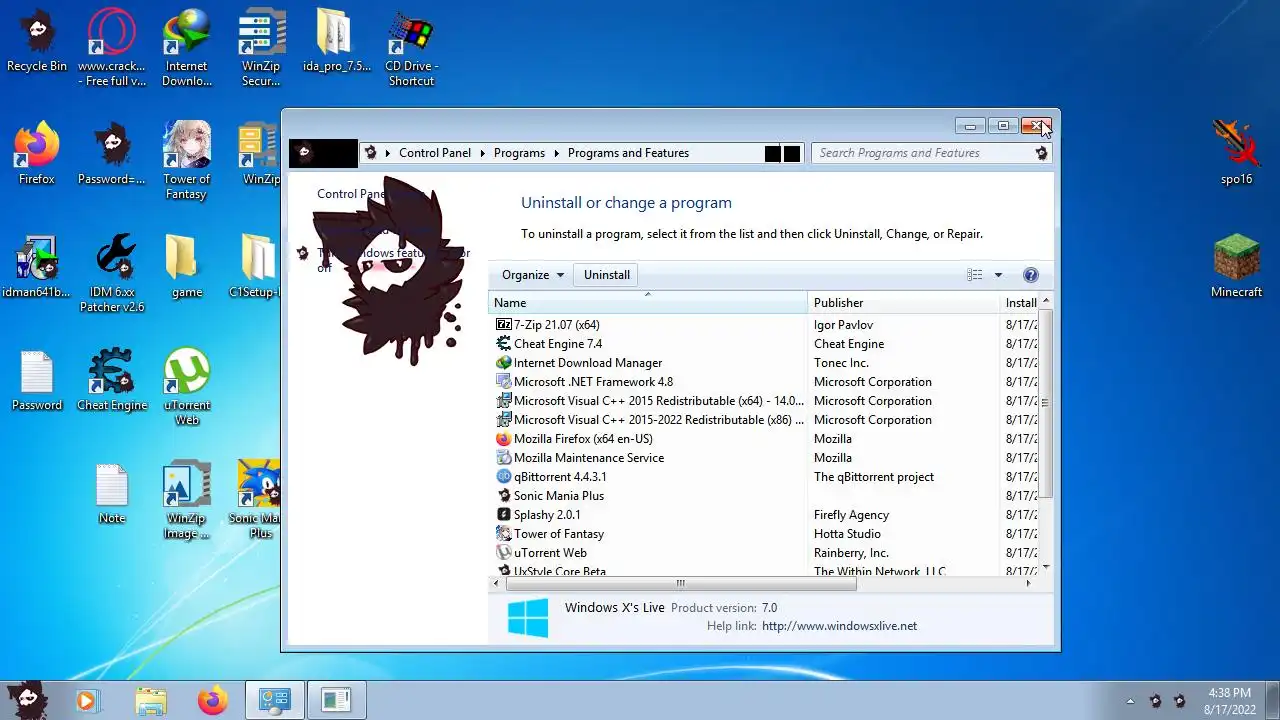Open the game folder on desktop
This screenshot has height=720, width=1280.
pos(187,267)
